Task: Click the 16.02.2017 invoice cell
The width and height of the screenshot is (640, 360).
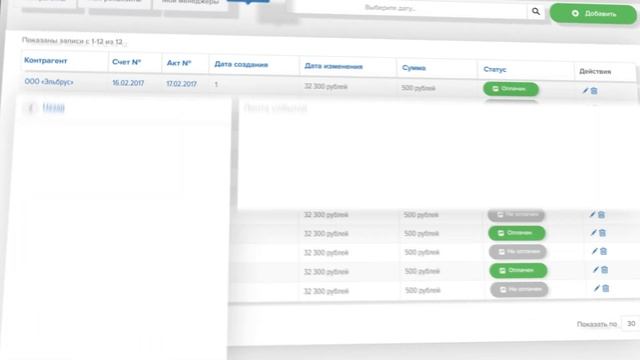Action: [x=128, y=83]
